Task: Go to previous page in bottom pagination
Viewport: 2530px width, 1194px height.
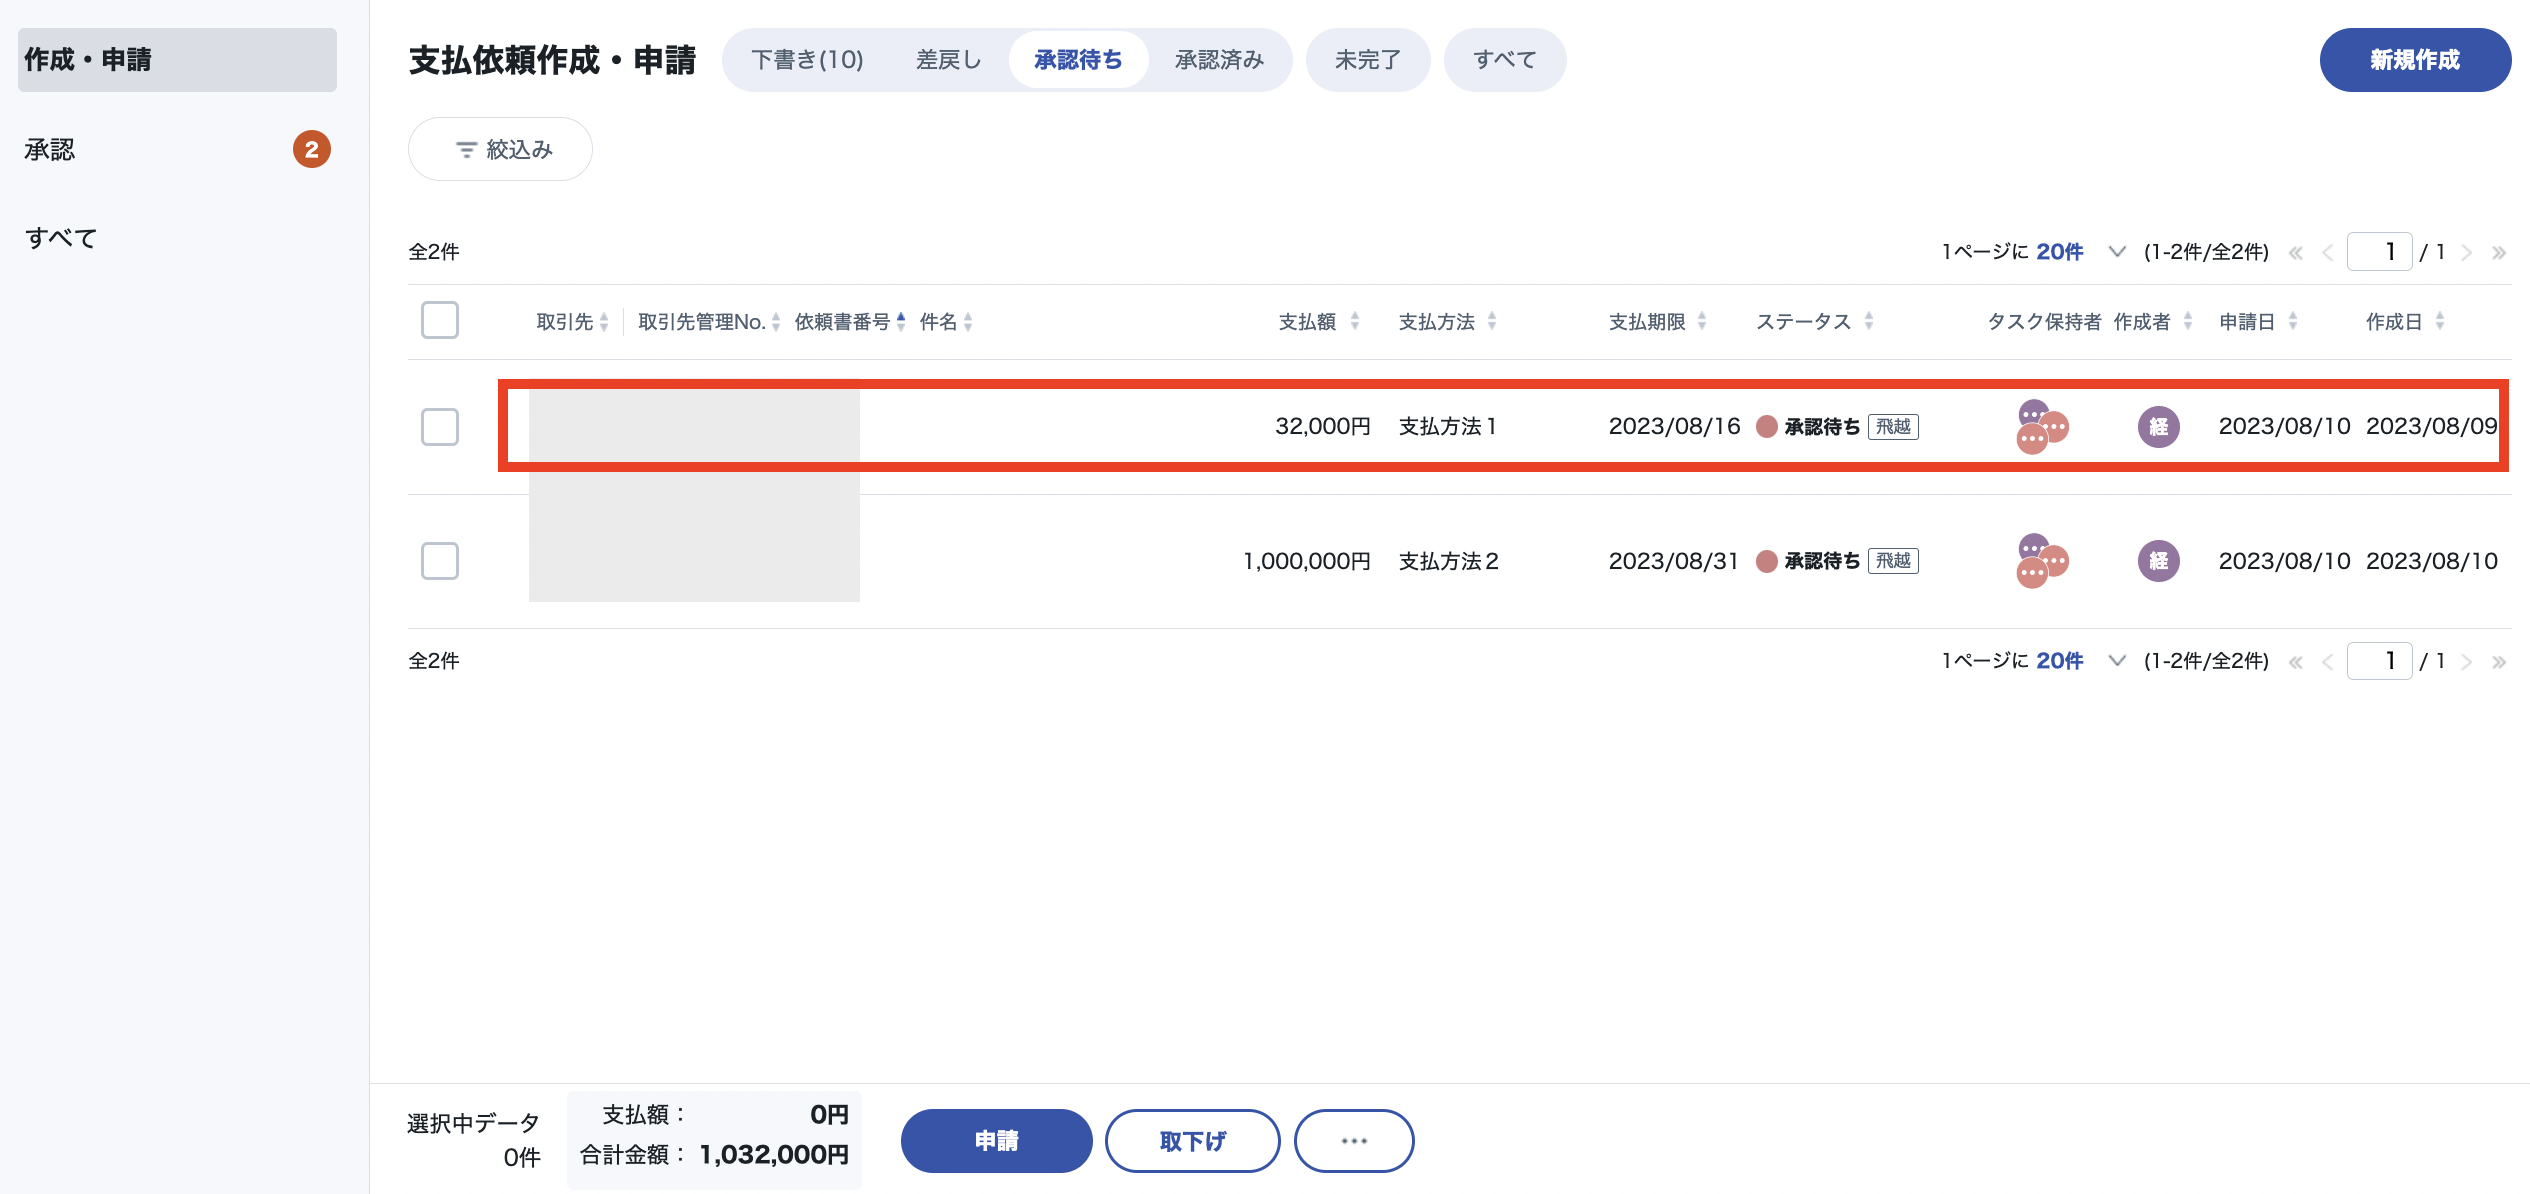Action: coord(2328,662)
